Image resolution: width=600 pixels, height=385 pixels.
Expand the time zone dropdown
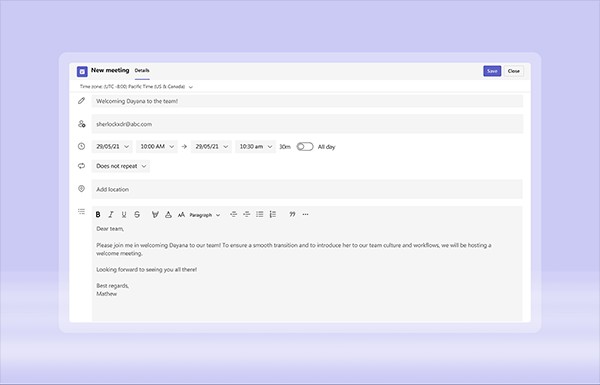(136, 87)
